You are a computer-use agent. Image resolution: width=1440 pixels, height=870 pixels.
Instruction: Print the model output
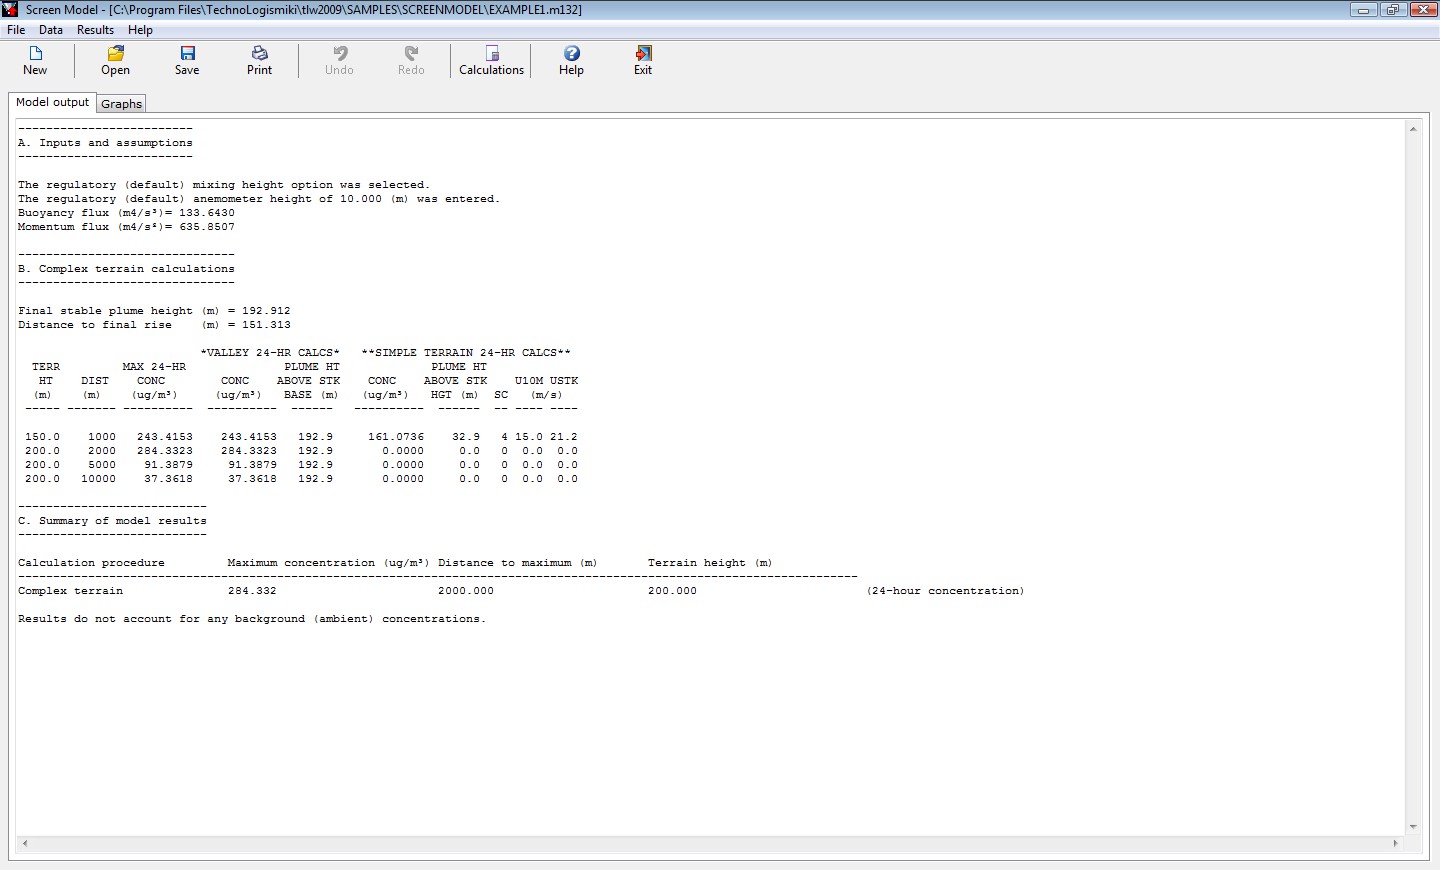click(259, 60)
